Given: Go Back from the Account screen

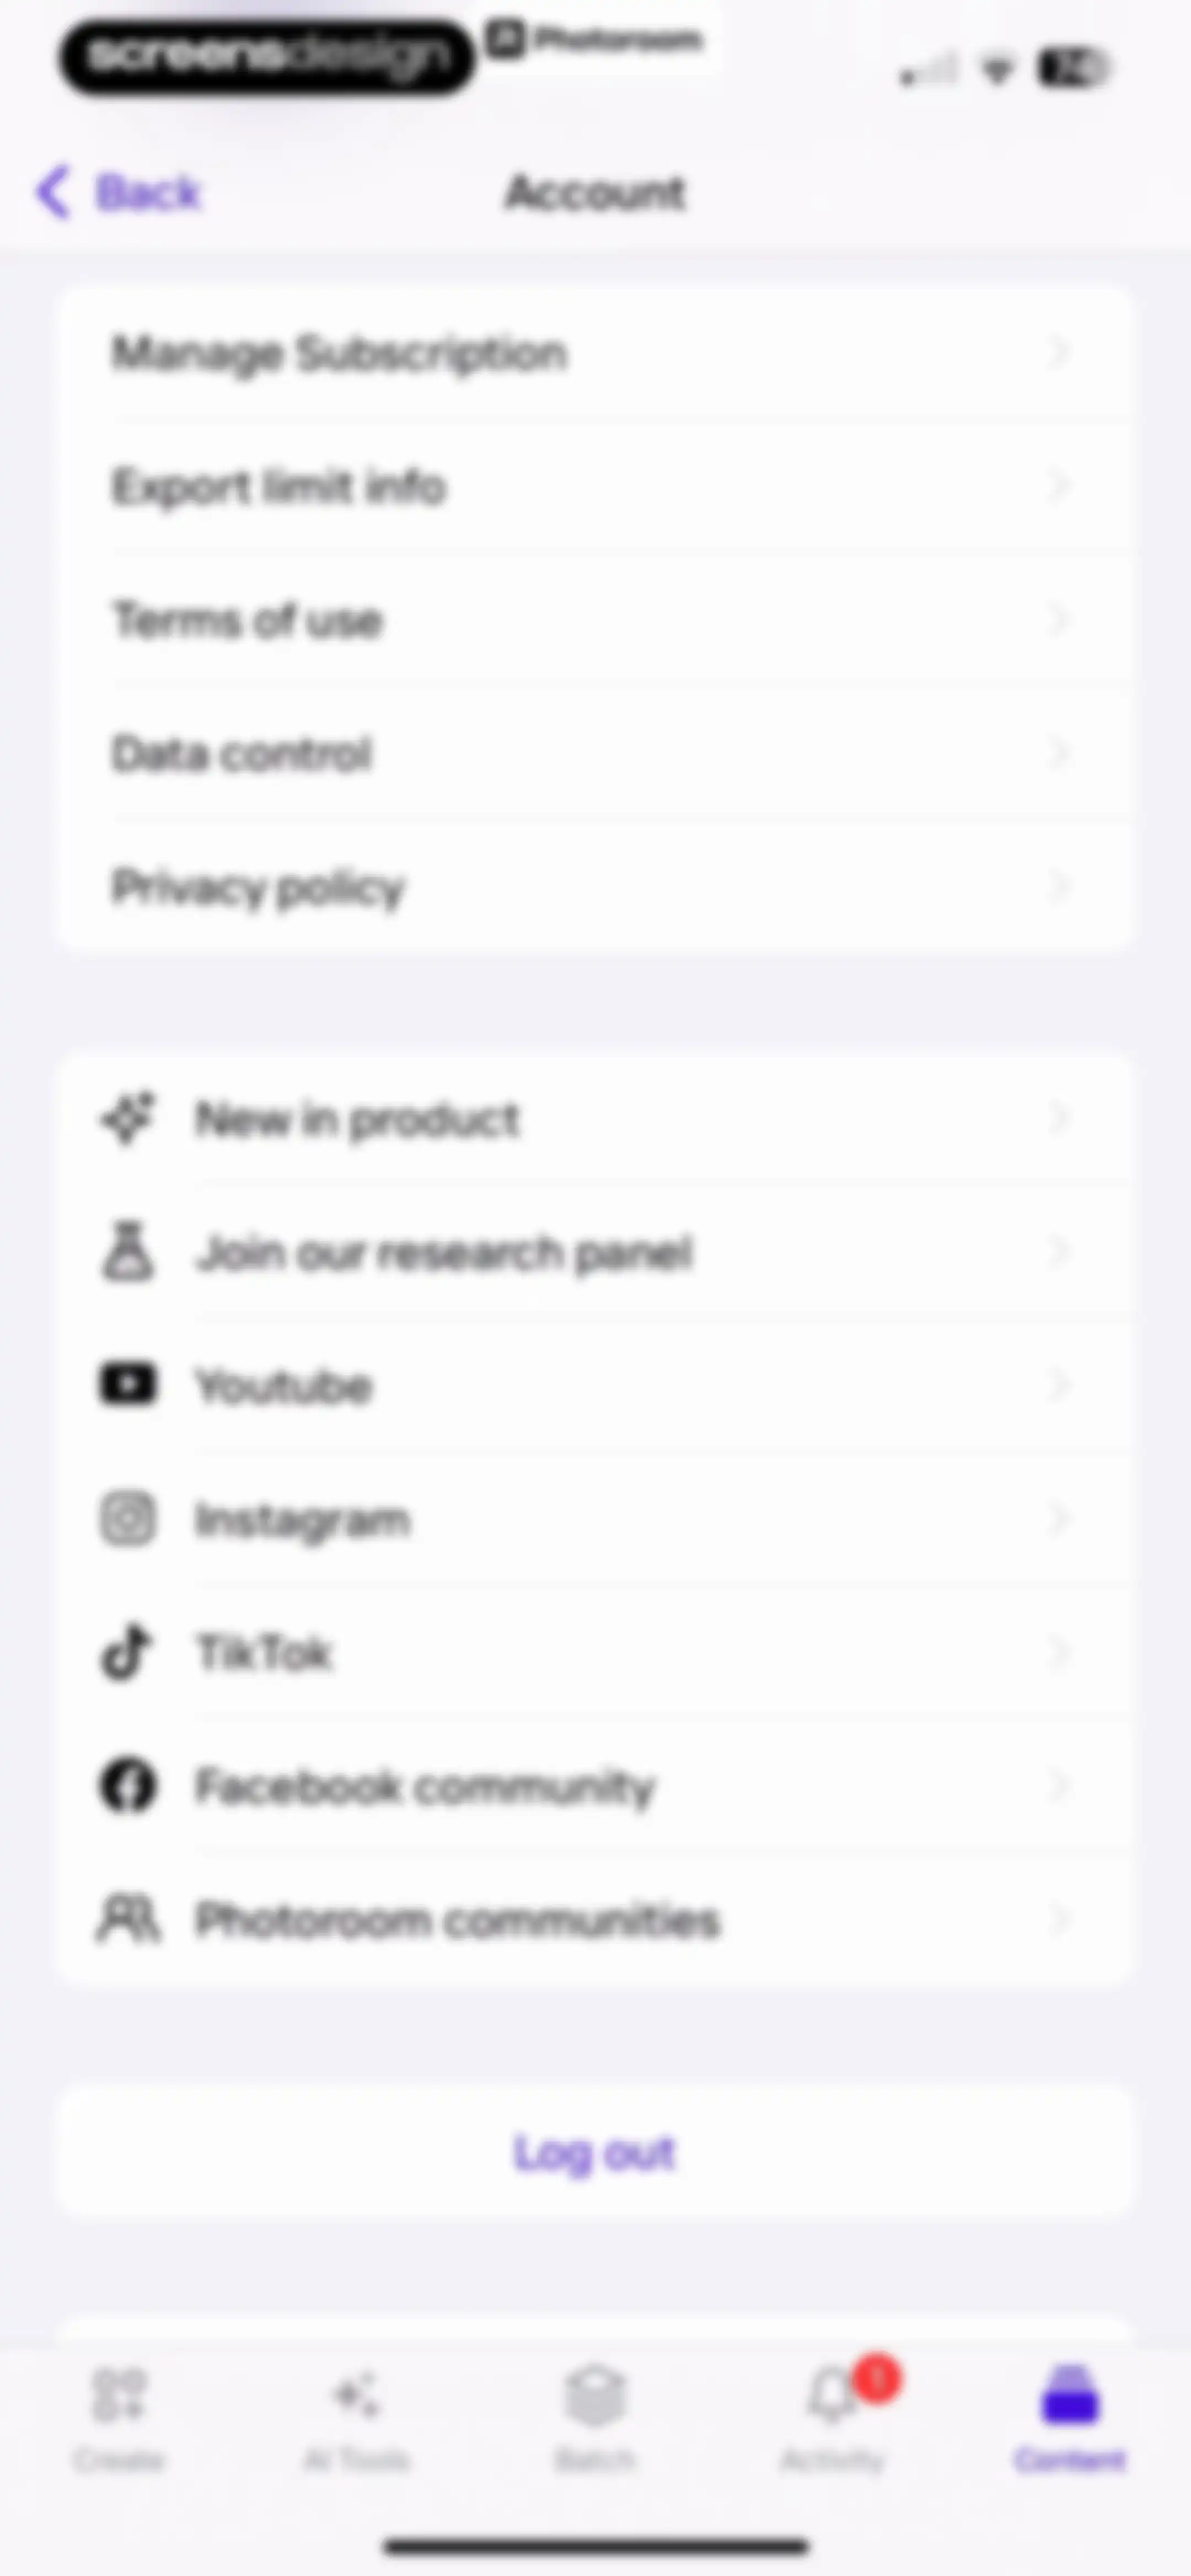Looking at the screenshot, I should 119,192.
